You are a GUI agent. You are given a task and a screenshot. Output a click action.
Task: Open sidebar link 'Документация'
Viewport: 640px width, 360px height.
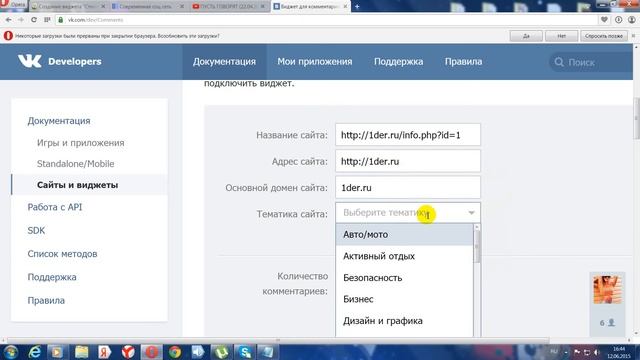(59, 121)
